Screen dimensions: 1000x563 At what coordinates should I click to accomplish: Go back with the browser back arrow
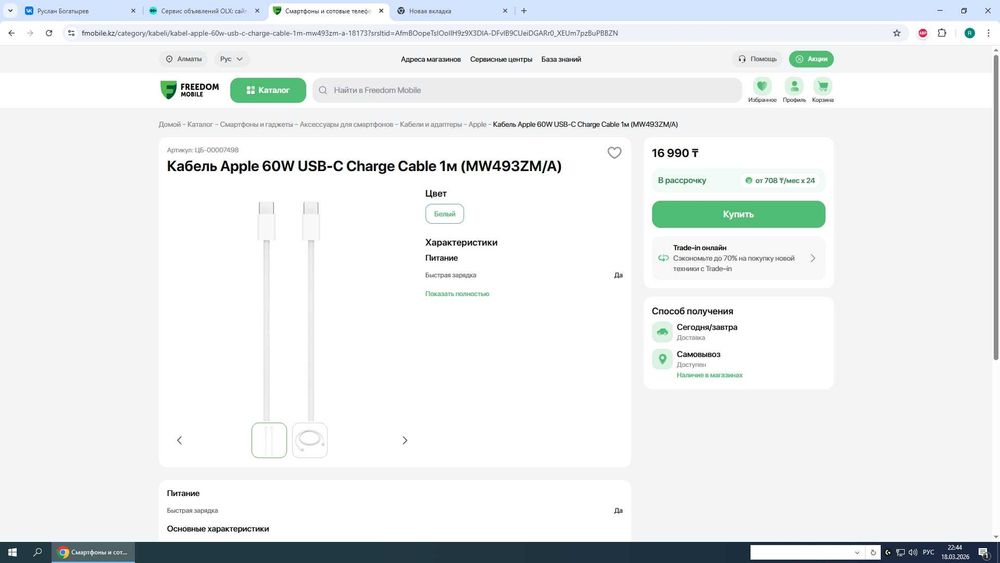click(x=11, y=33)
